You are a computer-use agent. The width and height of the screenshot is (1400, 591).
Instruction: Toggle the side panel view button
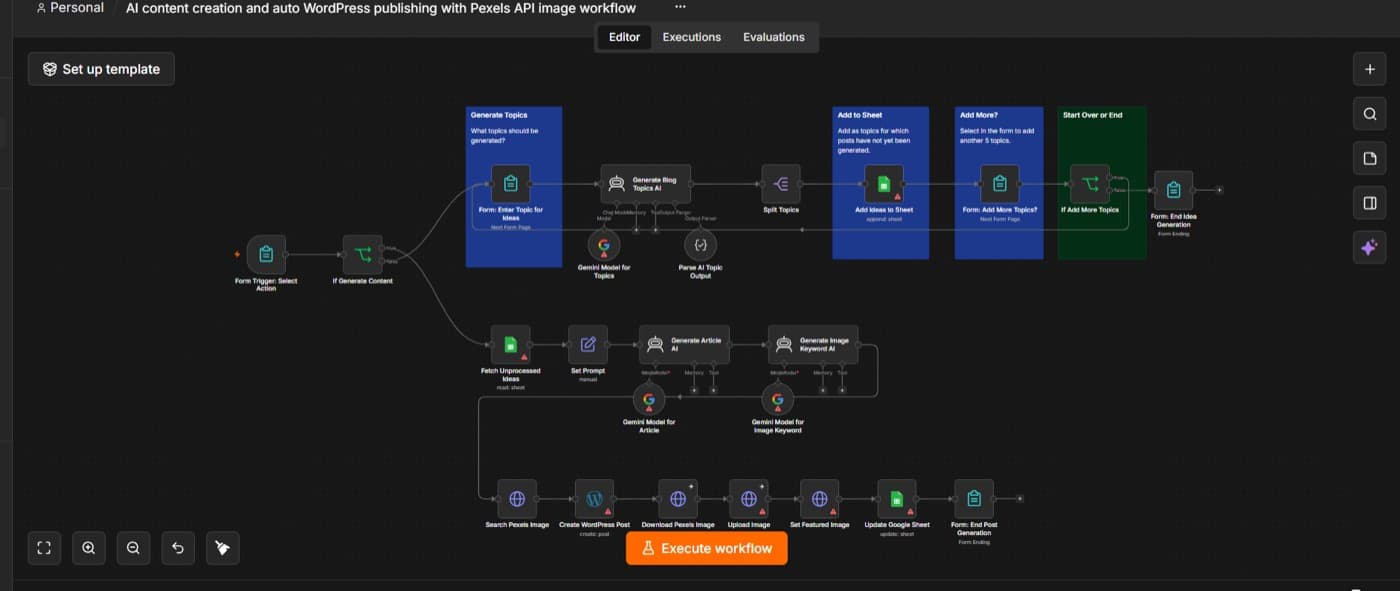point(1370,203)
